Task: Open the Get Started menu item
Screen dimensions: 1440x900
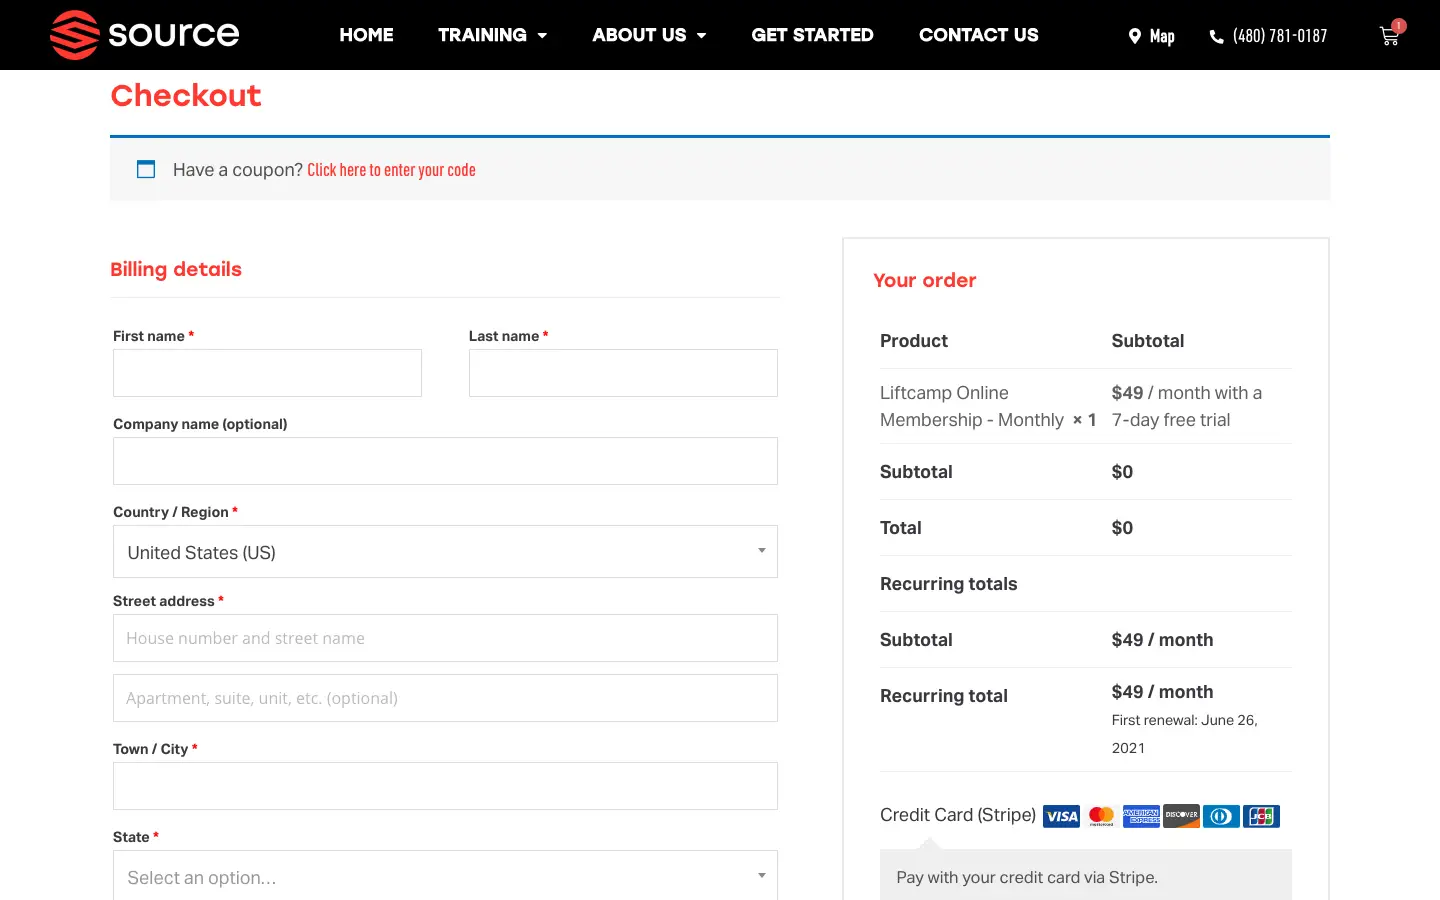Action: (x=812, y=35)
